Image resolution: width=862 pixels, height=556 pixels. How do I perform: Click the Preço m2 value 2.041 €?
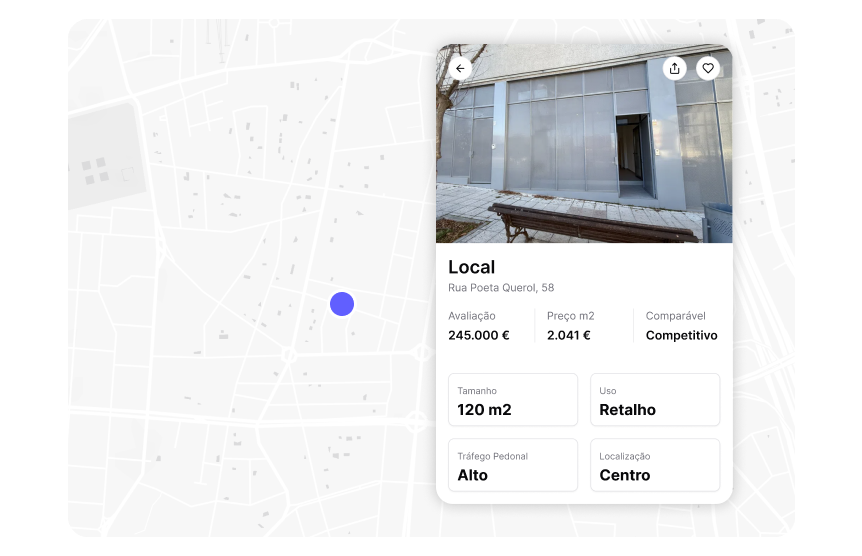pos(568,335)
